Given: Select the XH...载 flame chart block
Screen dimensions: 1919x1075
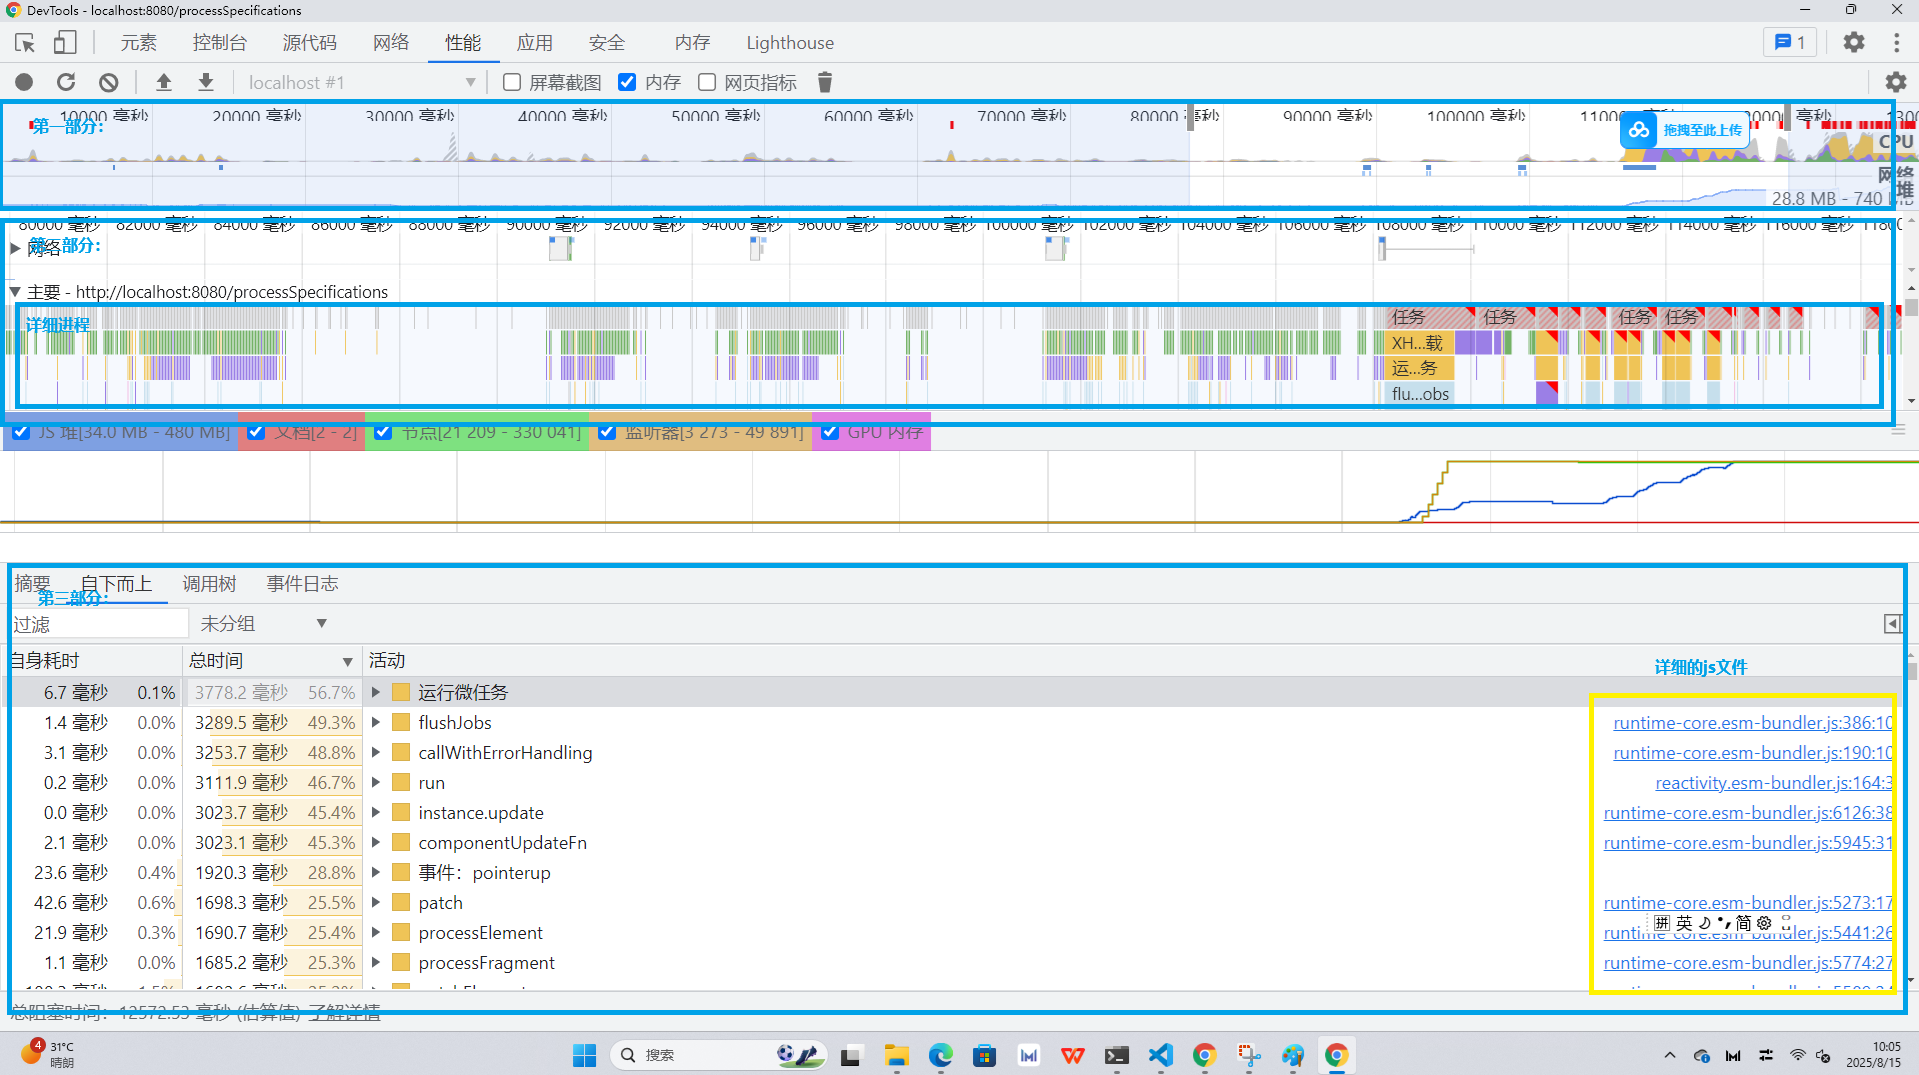Looking at the screenshot, I should click(1419, 343).
